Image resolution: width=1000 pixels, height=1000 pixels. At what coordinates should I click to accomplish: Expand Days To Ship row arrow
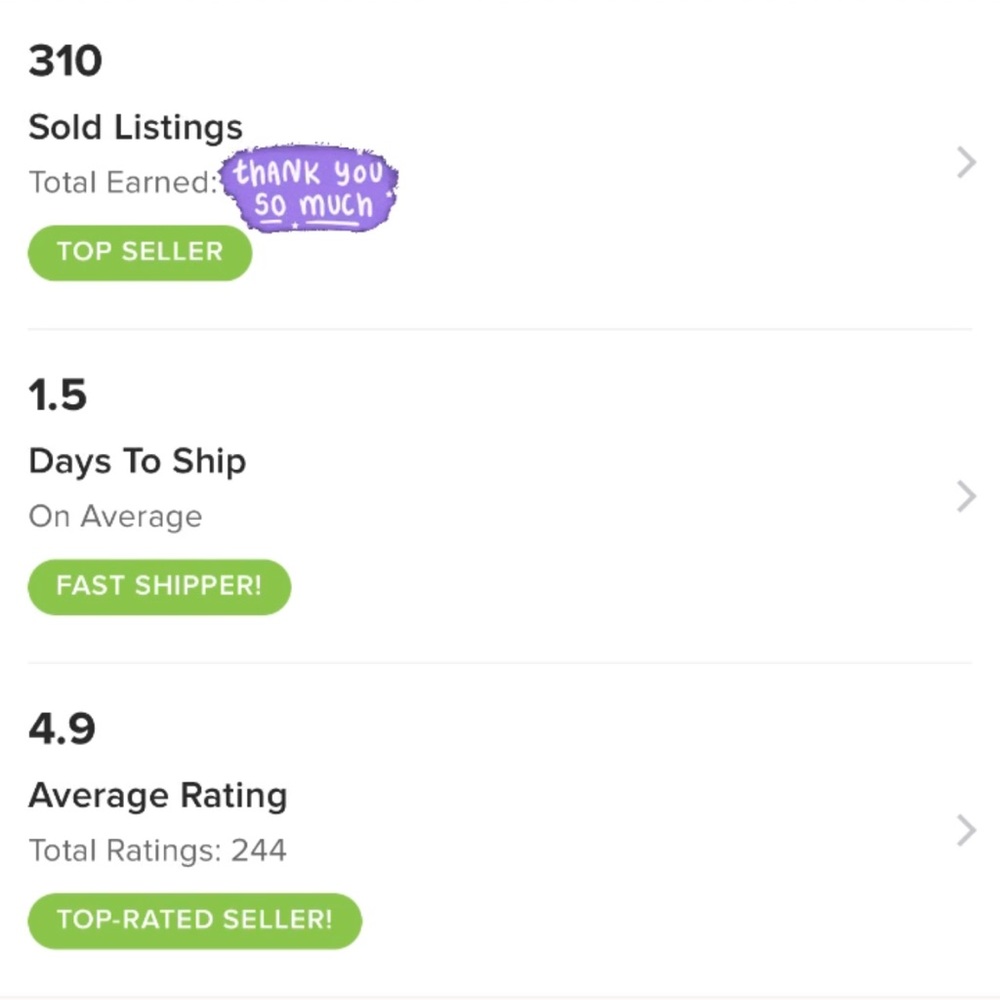click(965, 496)
